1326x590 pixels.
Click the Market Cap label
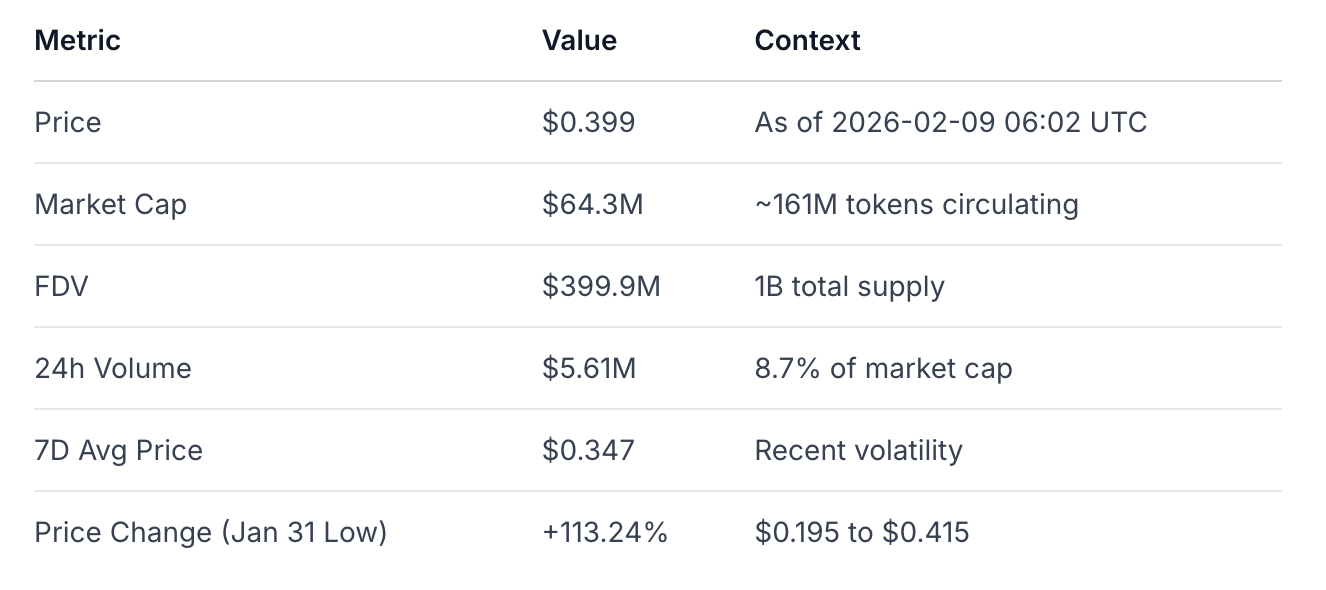tap(110, 205)
